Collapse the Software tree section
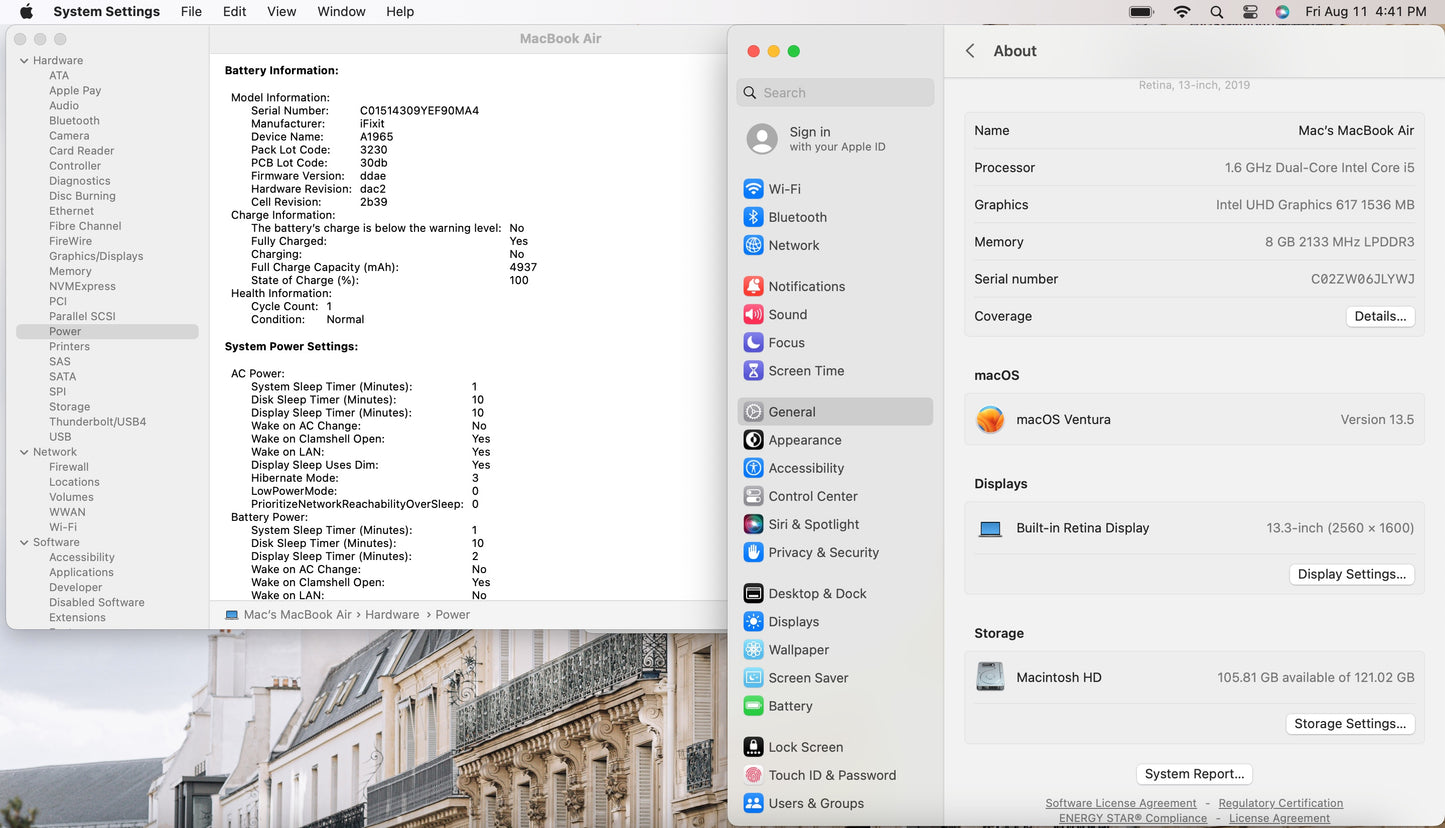Screen dimensions: 1445x828 tap(24, 542)
